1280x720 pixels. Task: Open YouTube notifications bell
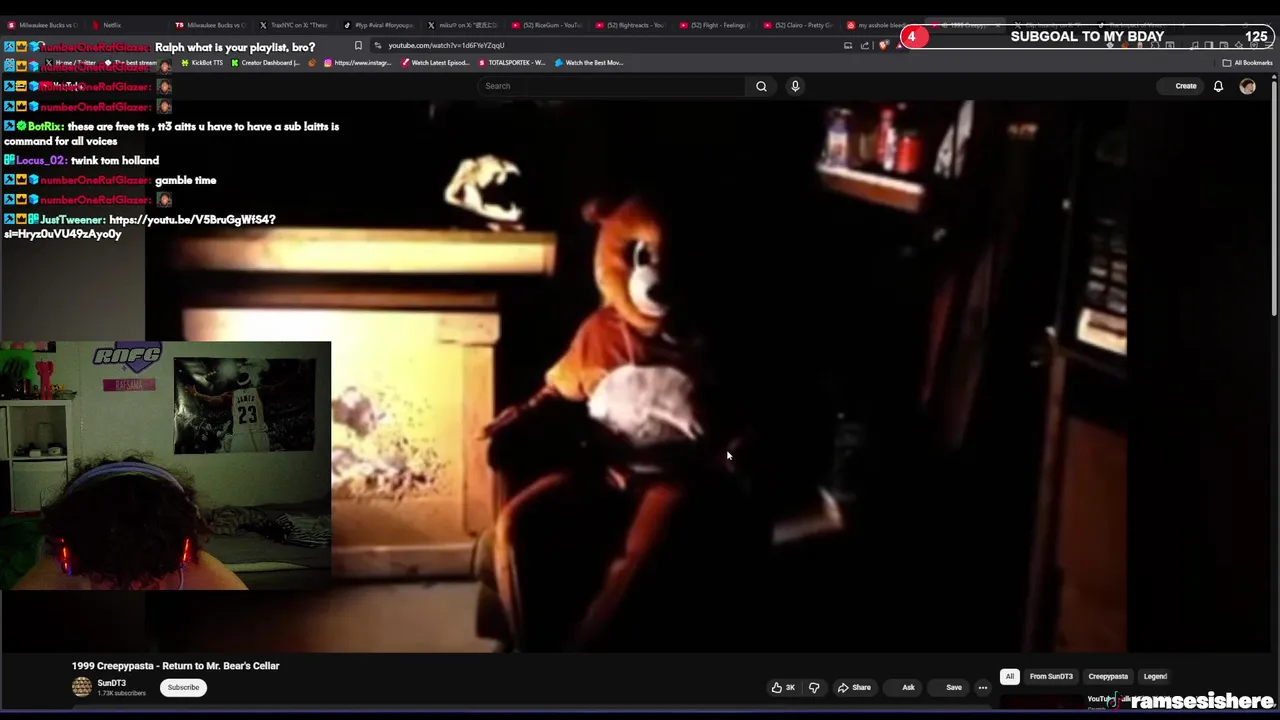point(1218,86)
